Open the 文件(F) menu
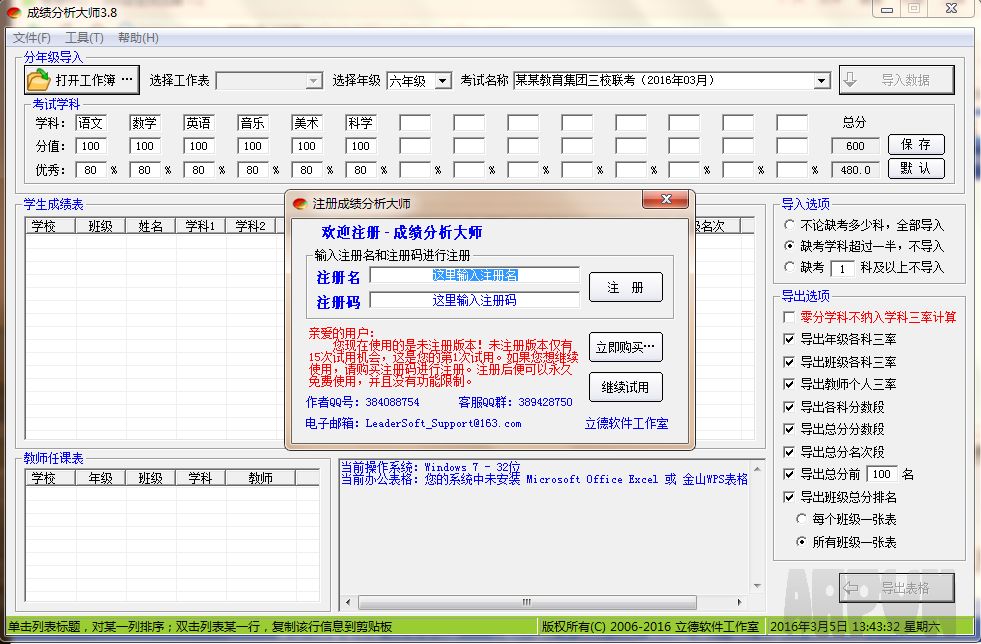This screenshot has width=981, height=644. (x=32, y=38)
